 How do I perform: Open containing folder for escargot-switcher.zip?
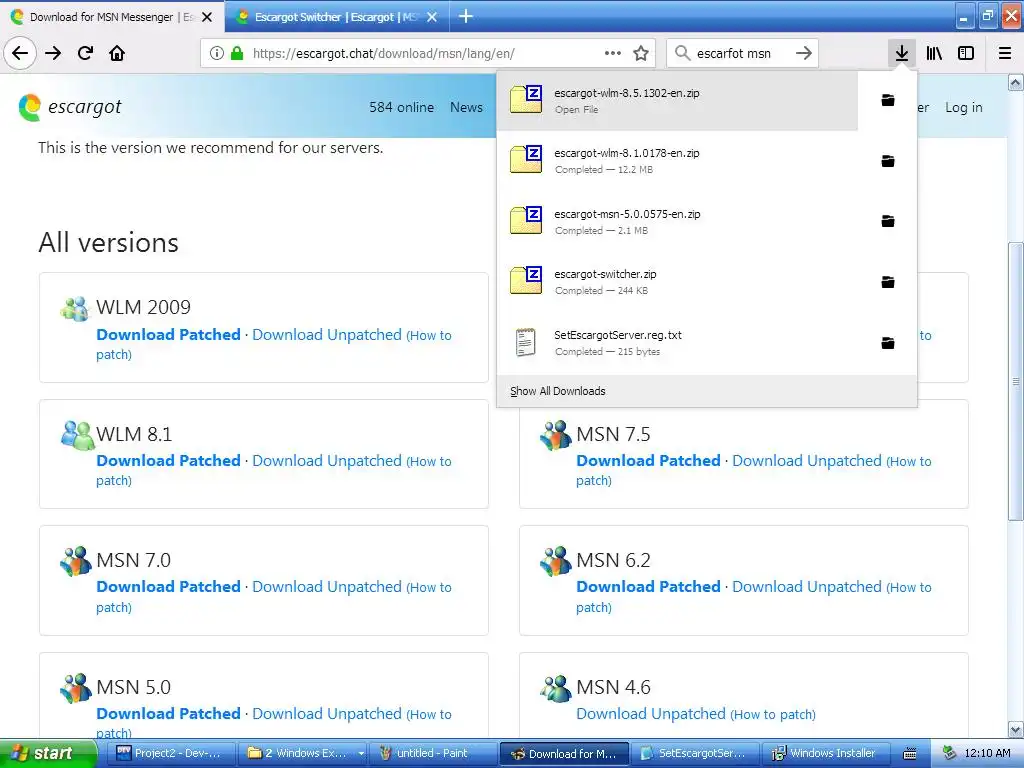pos(888,282)
